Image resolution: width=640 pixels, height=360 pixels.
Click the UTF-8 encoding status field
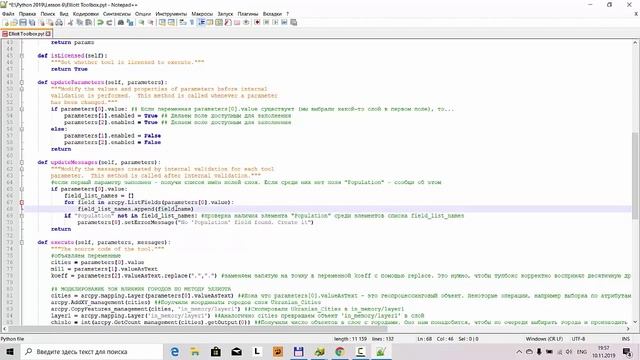[x=578, y=339]
